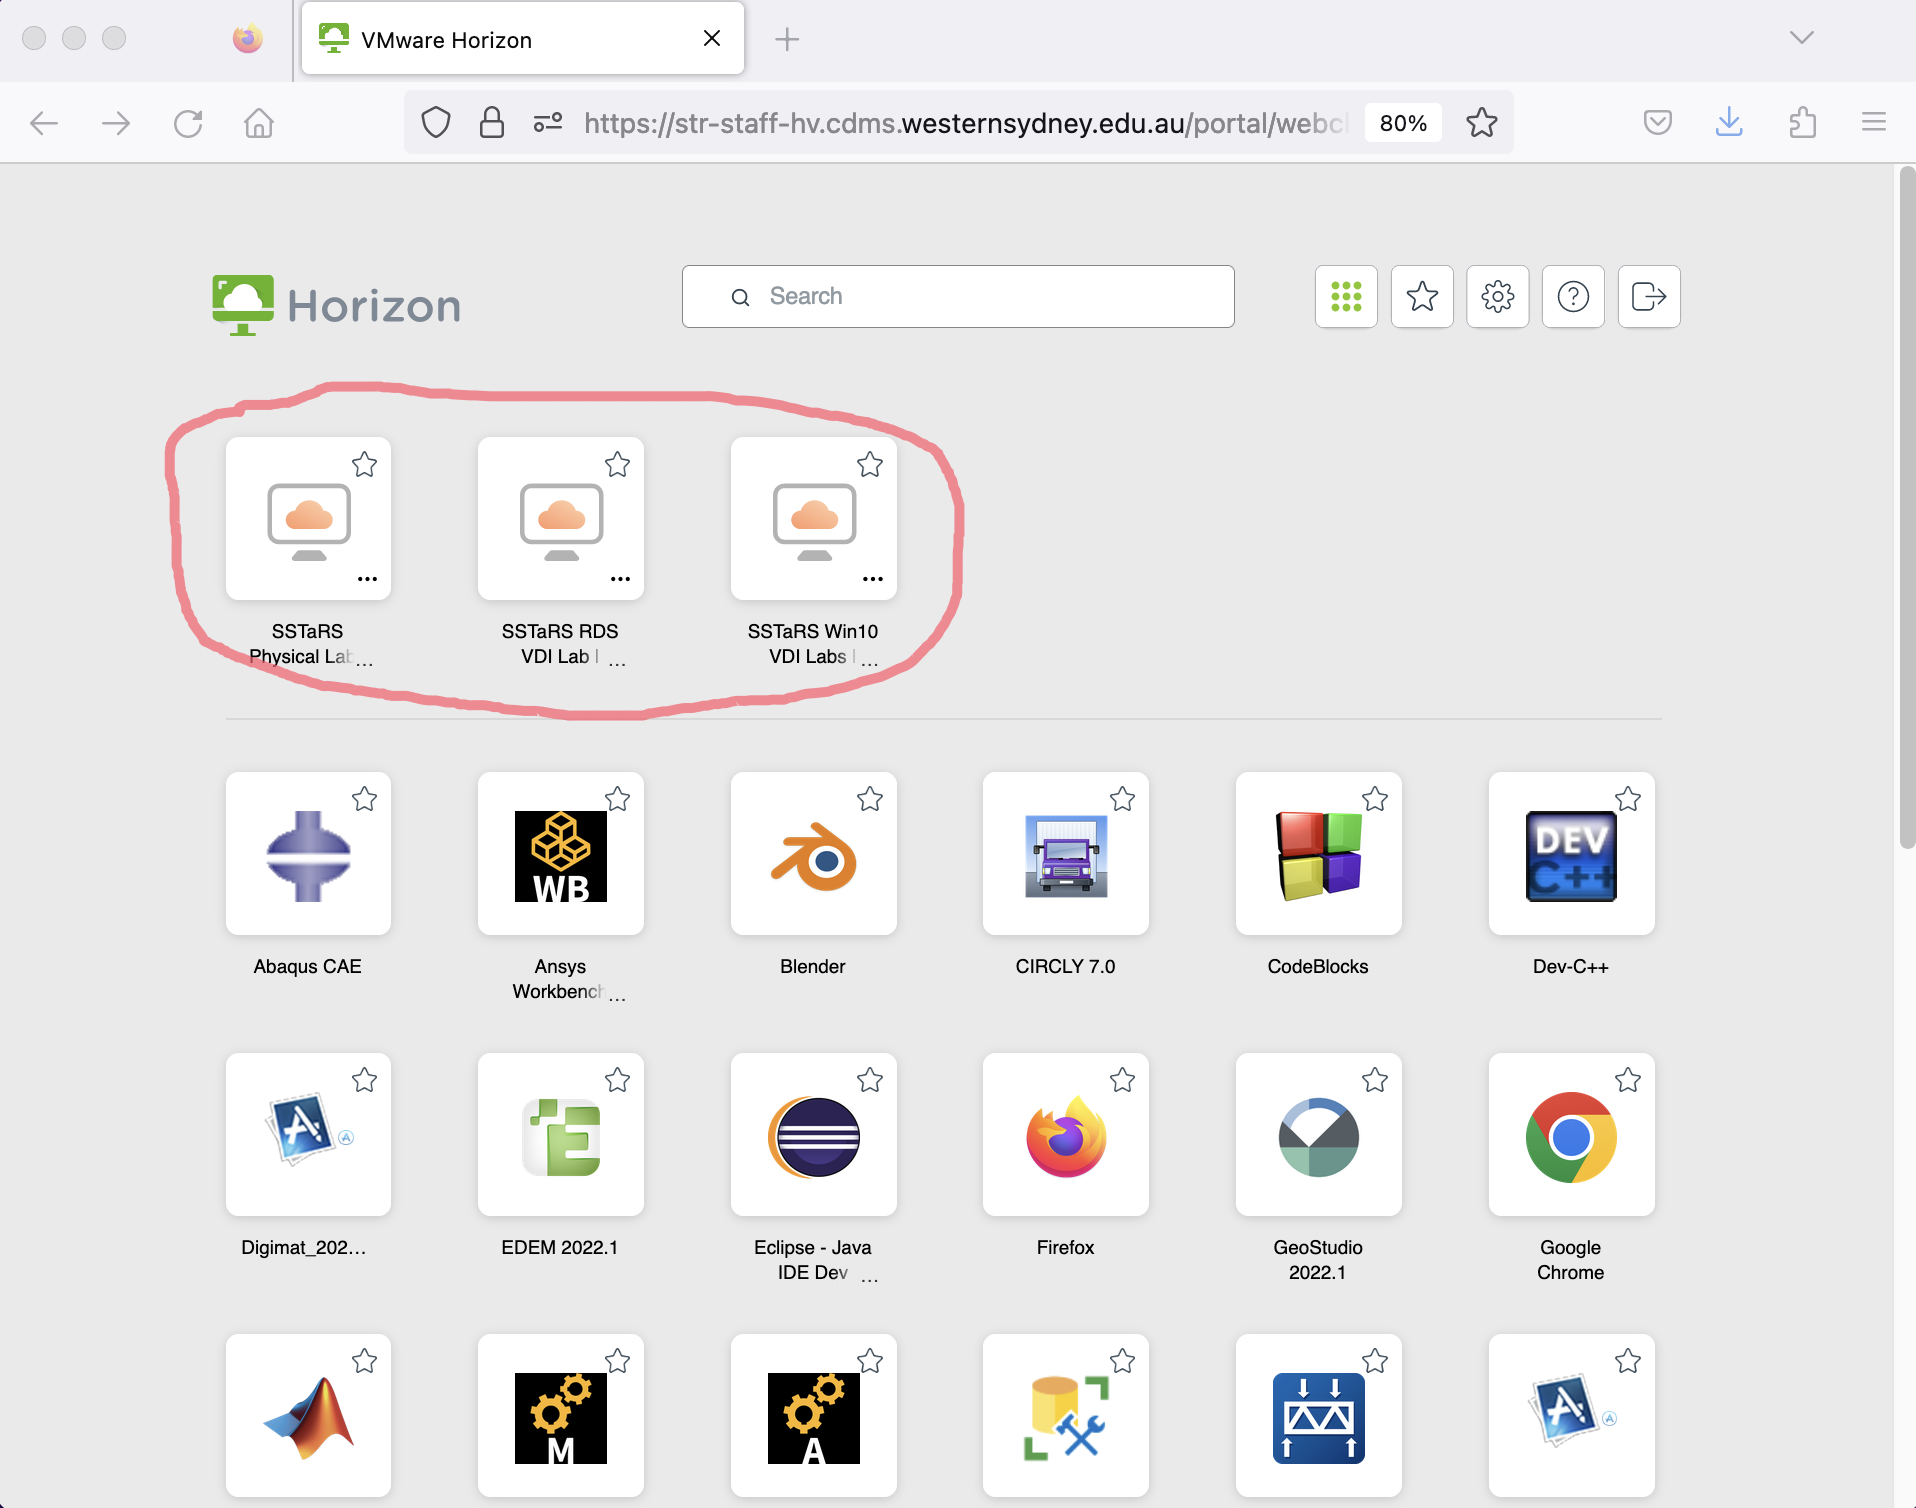The width and height of the screenshot is (1916, 1508).
Task: Open the Firefox remote application tile
Action: 1066,1135
